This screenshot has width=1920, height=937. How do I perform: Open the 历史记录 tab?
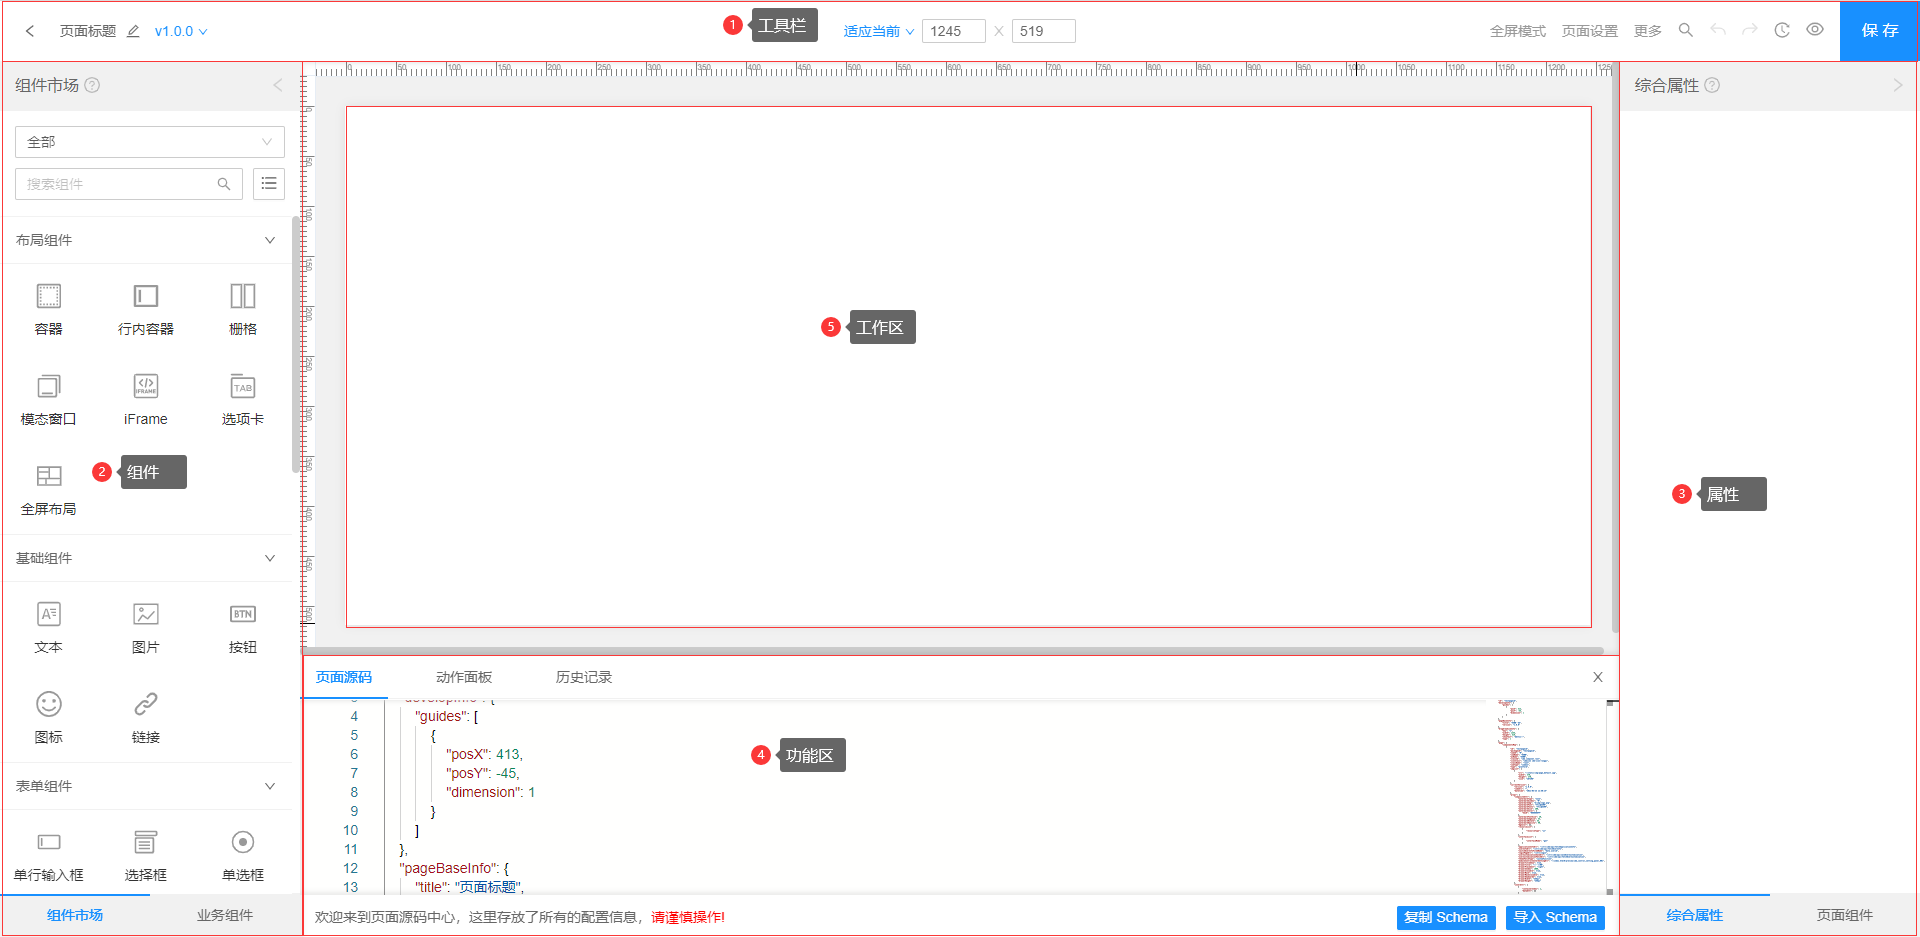tap(584, 677)
